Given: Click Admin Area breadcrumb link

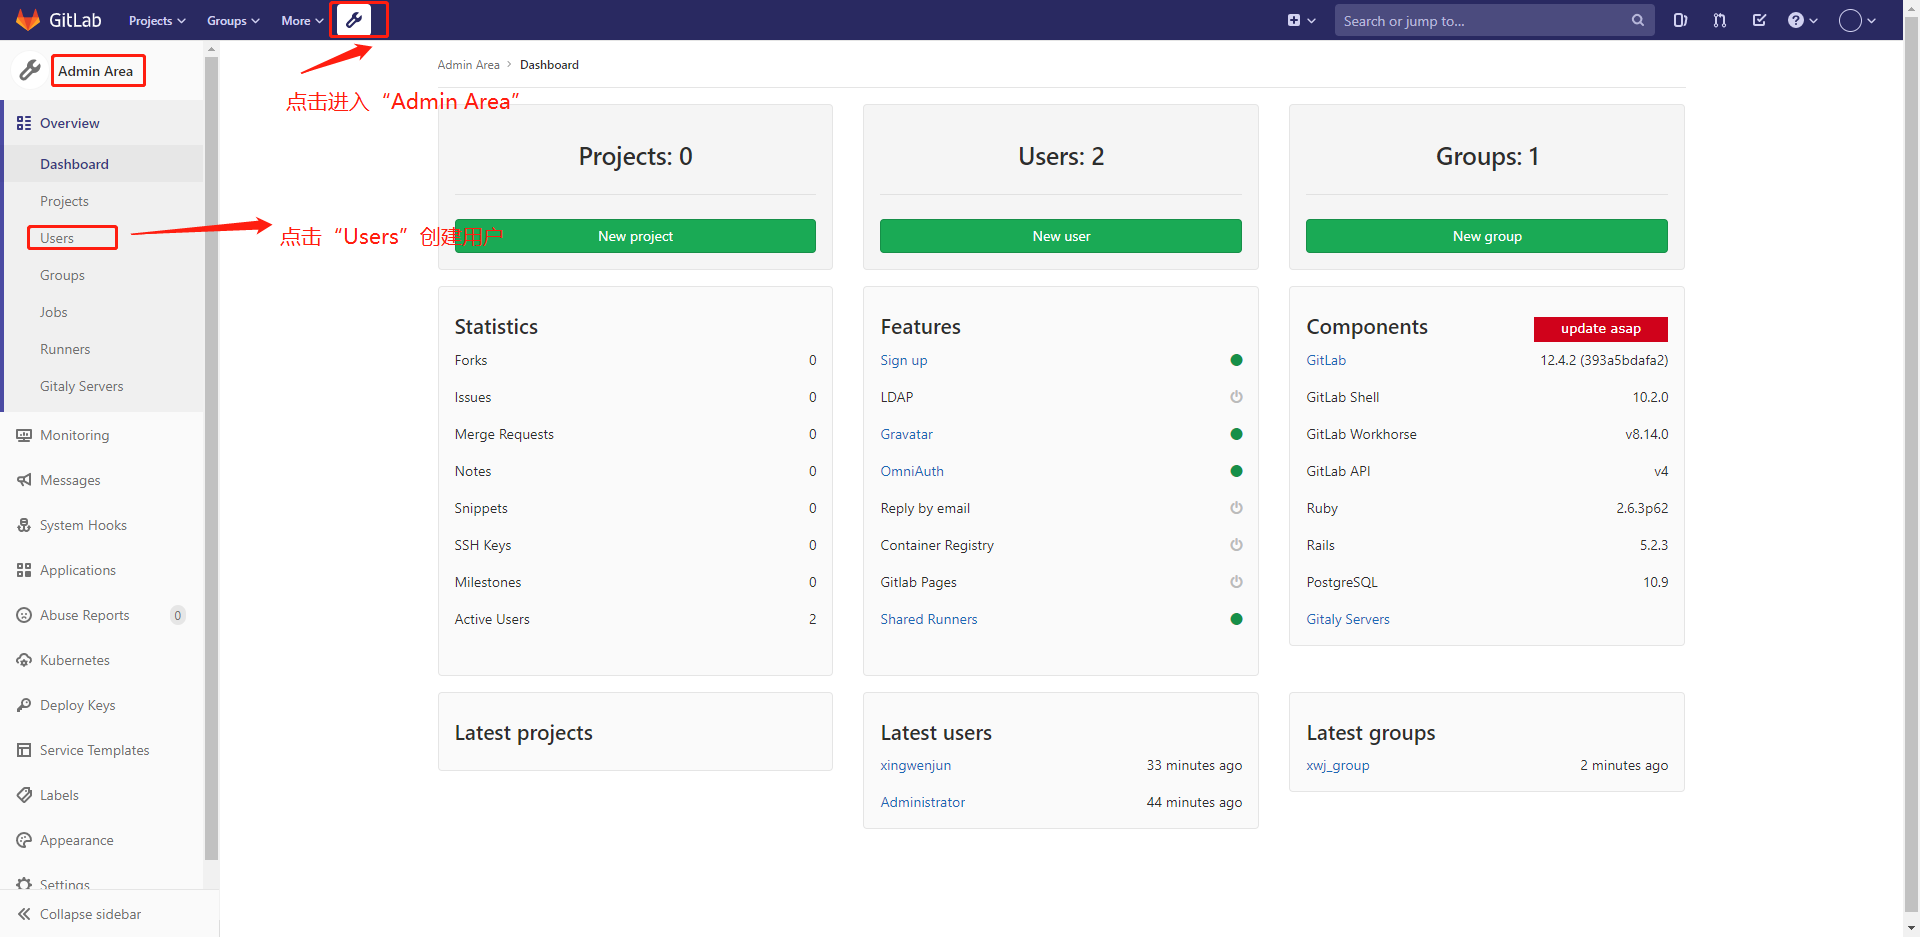Looking at the screenshot, I should pos(468,65).
